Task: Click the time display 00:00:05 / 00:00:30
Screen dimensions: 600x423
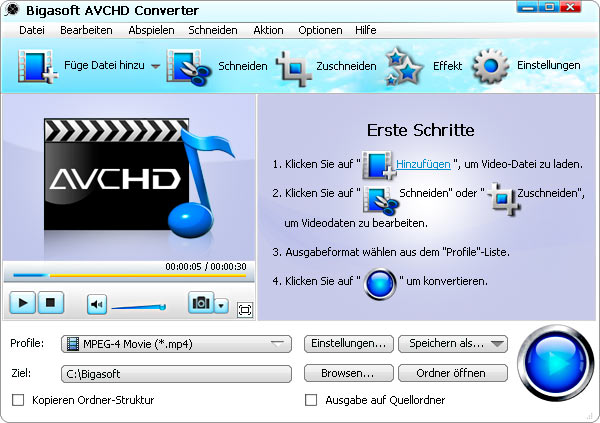Action: 206,266
